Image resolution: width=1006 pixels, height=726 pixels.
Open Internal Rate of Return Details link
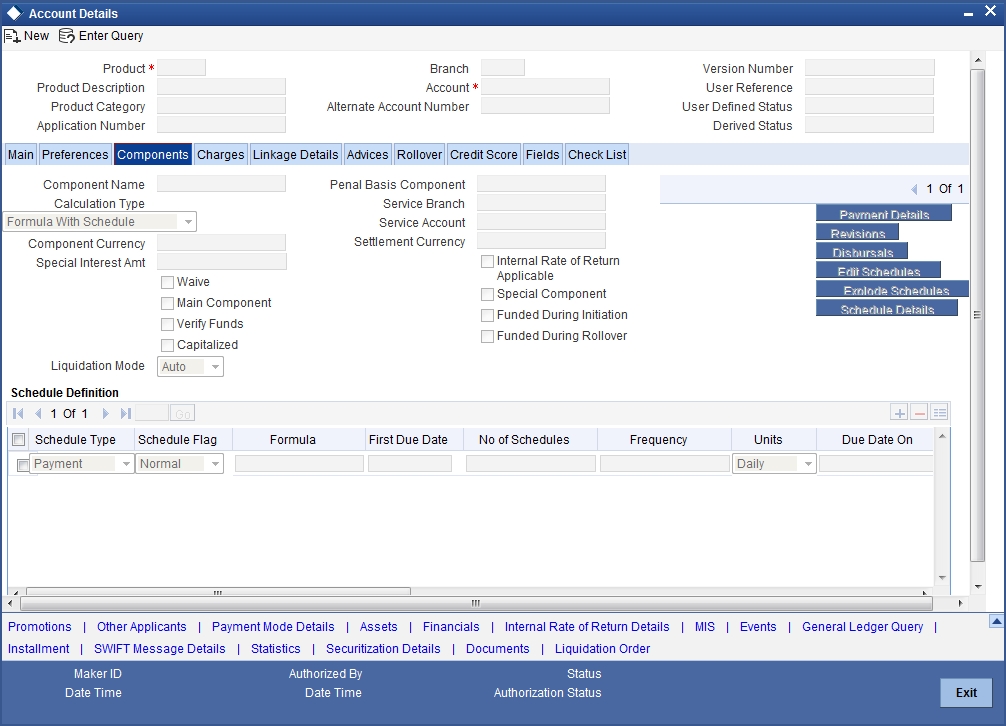(587, 627)
